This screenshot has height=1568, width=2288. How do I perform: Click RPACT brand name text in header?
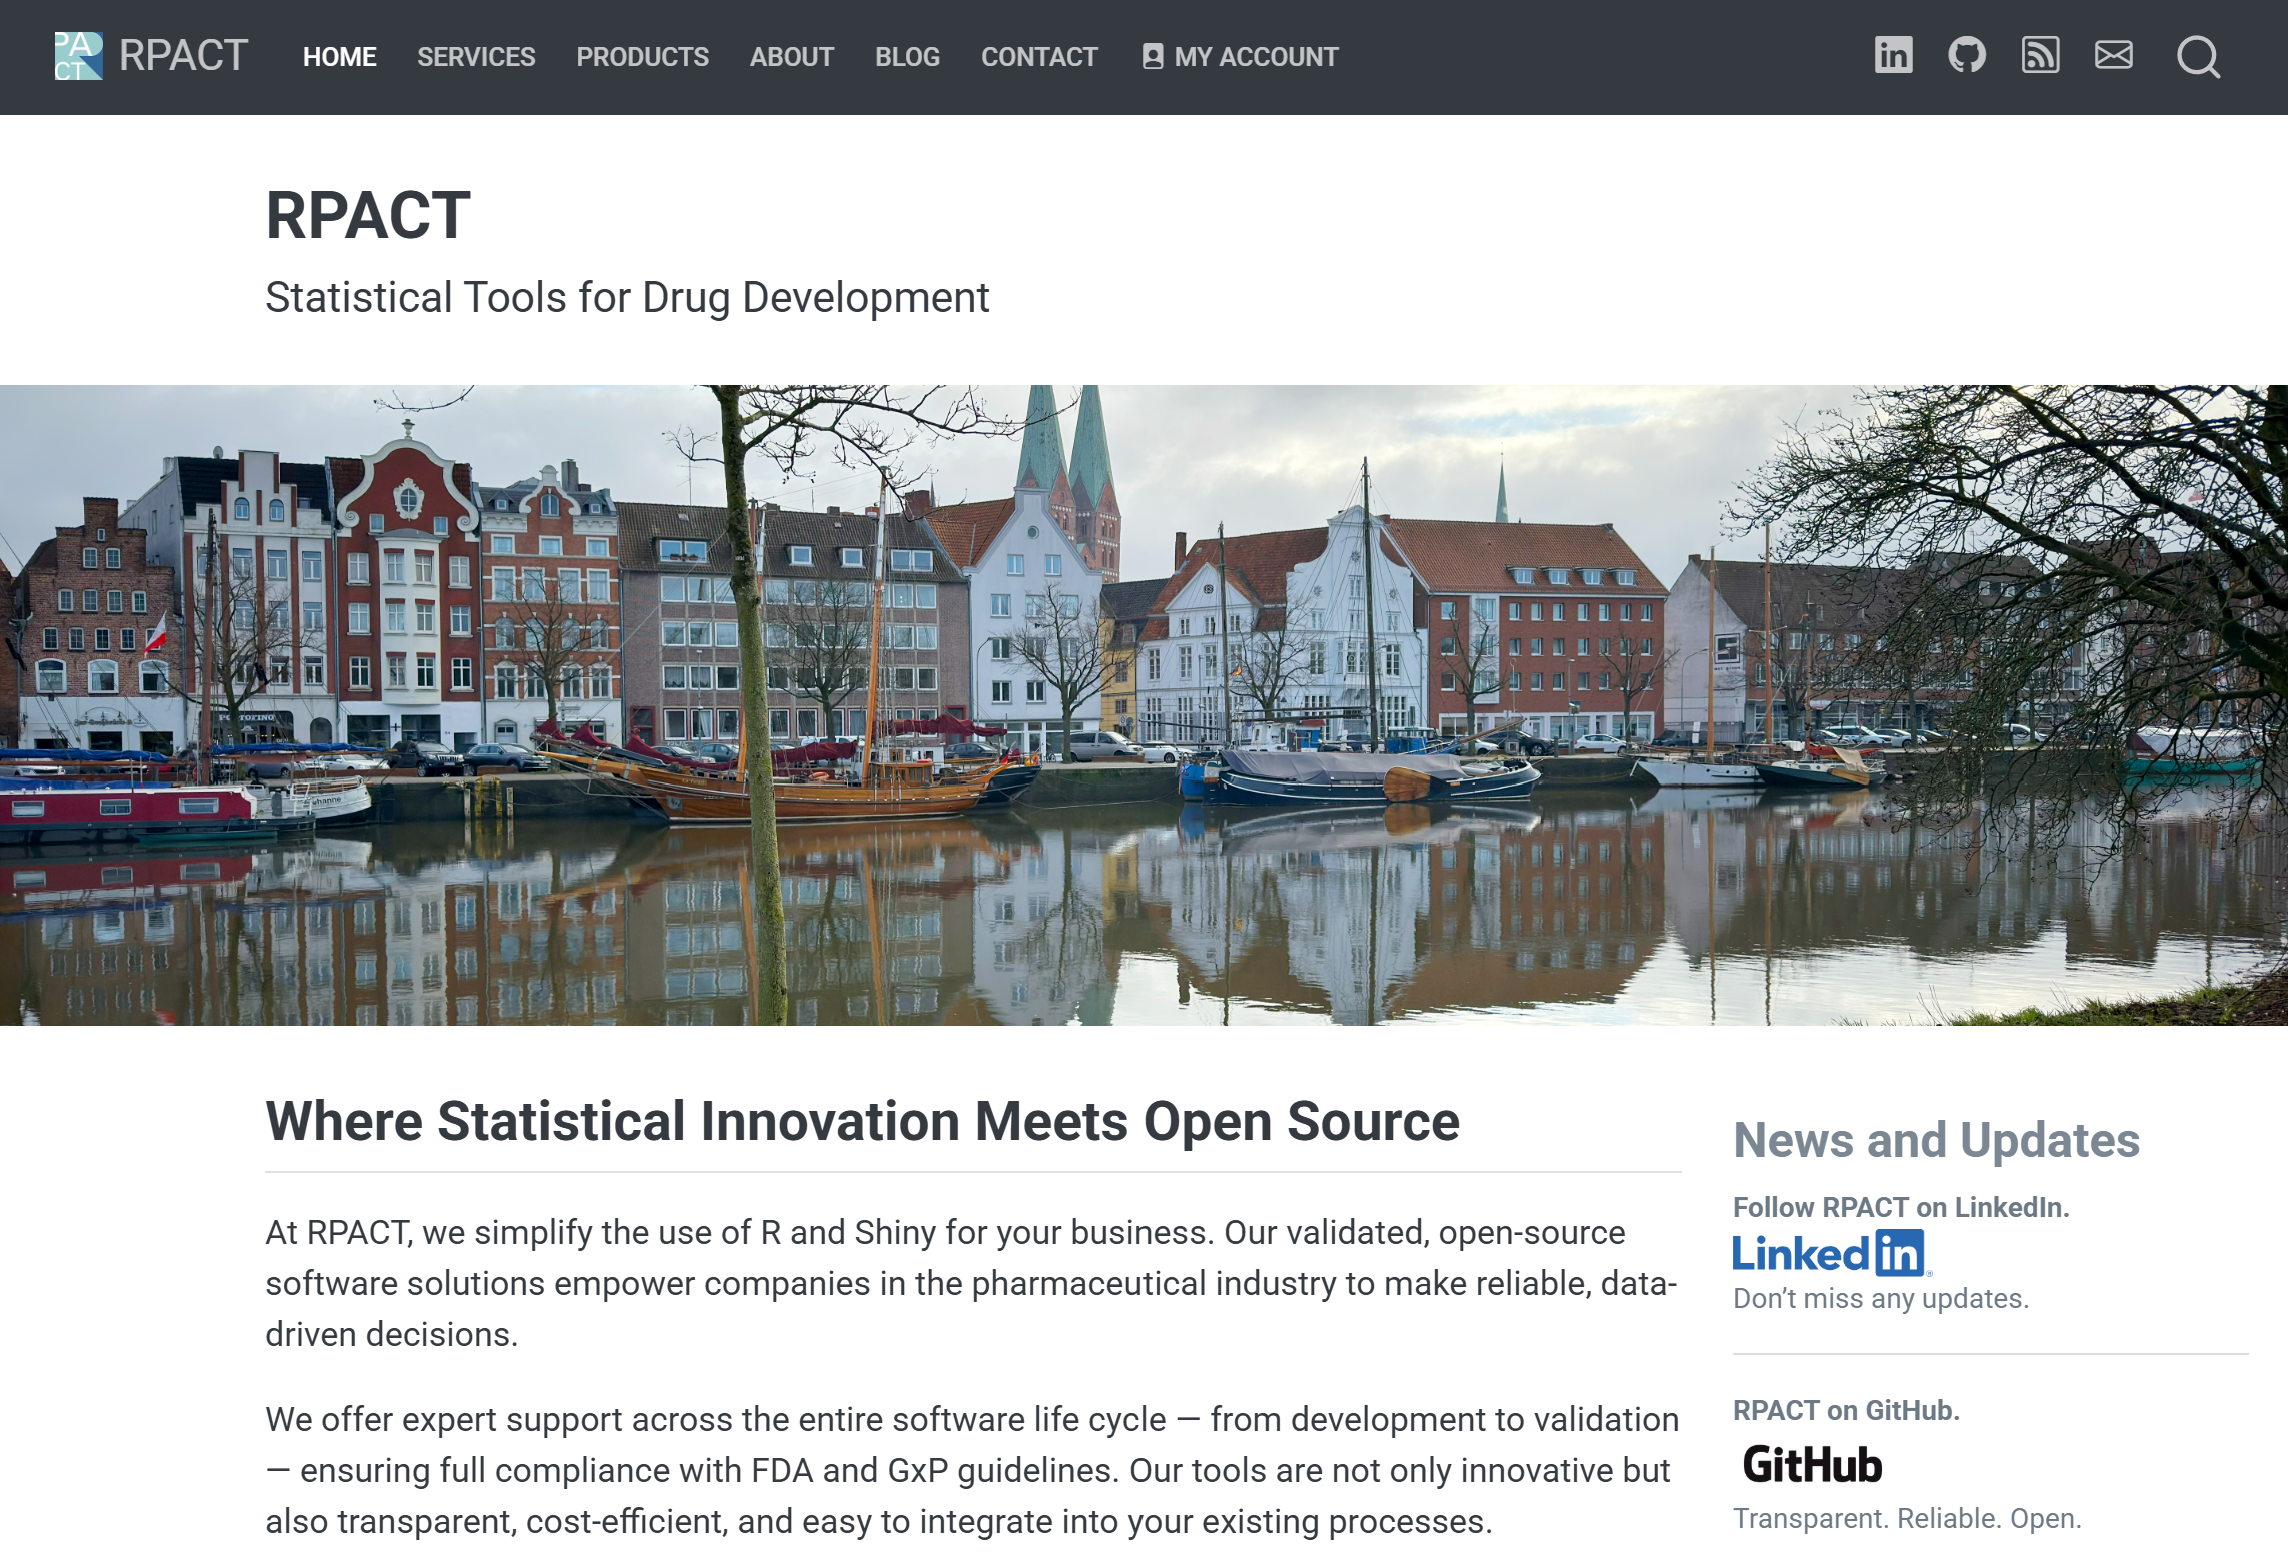[183, 56]
